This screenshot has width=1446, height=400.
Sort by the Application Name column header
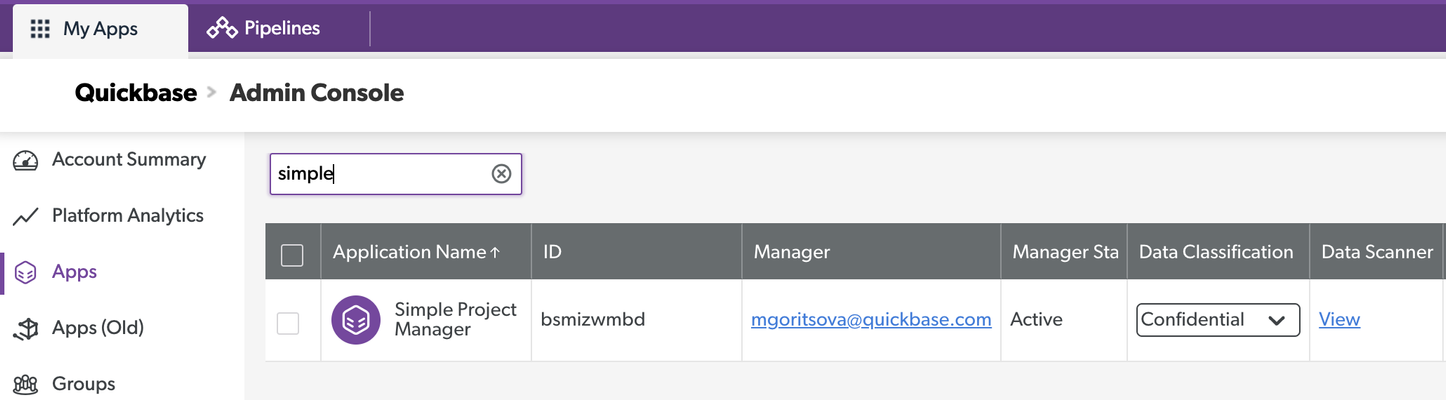(x=416, y=252)
